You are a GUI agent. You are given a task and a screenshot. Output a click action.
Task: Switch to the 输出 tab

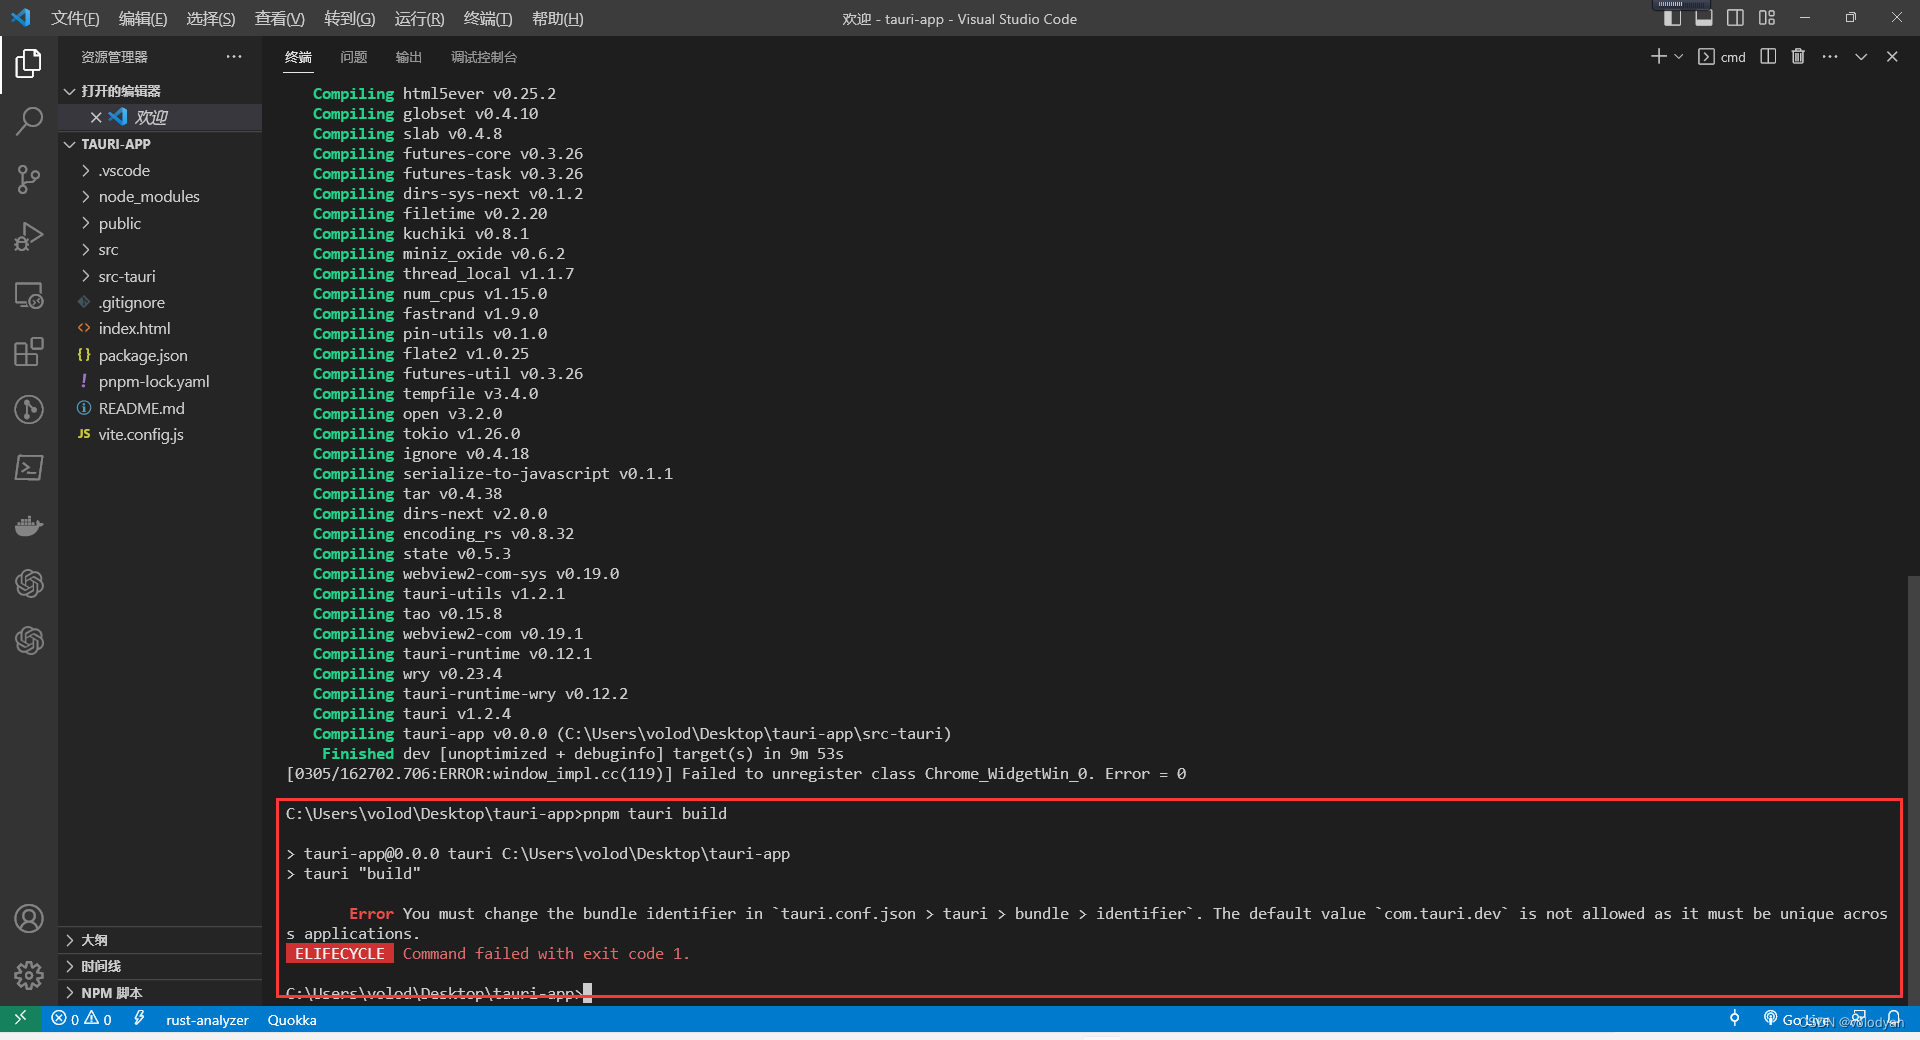point(409,57)
